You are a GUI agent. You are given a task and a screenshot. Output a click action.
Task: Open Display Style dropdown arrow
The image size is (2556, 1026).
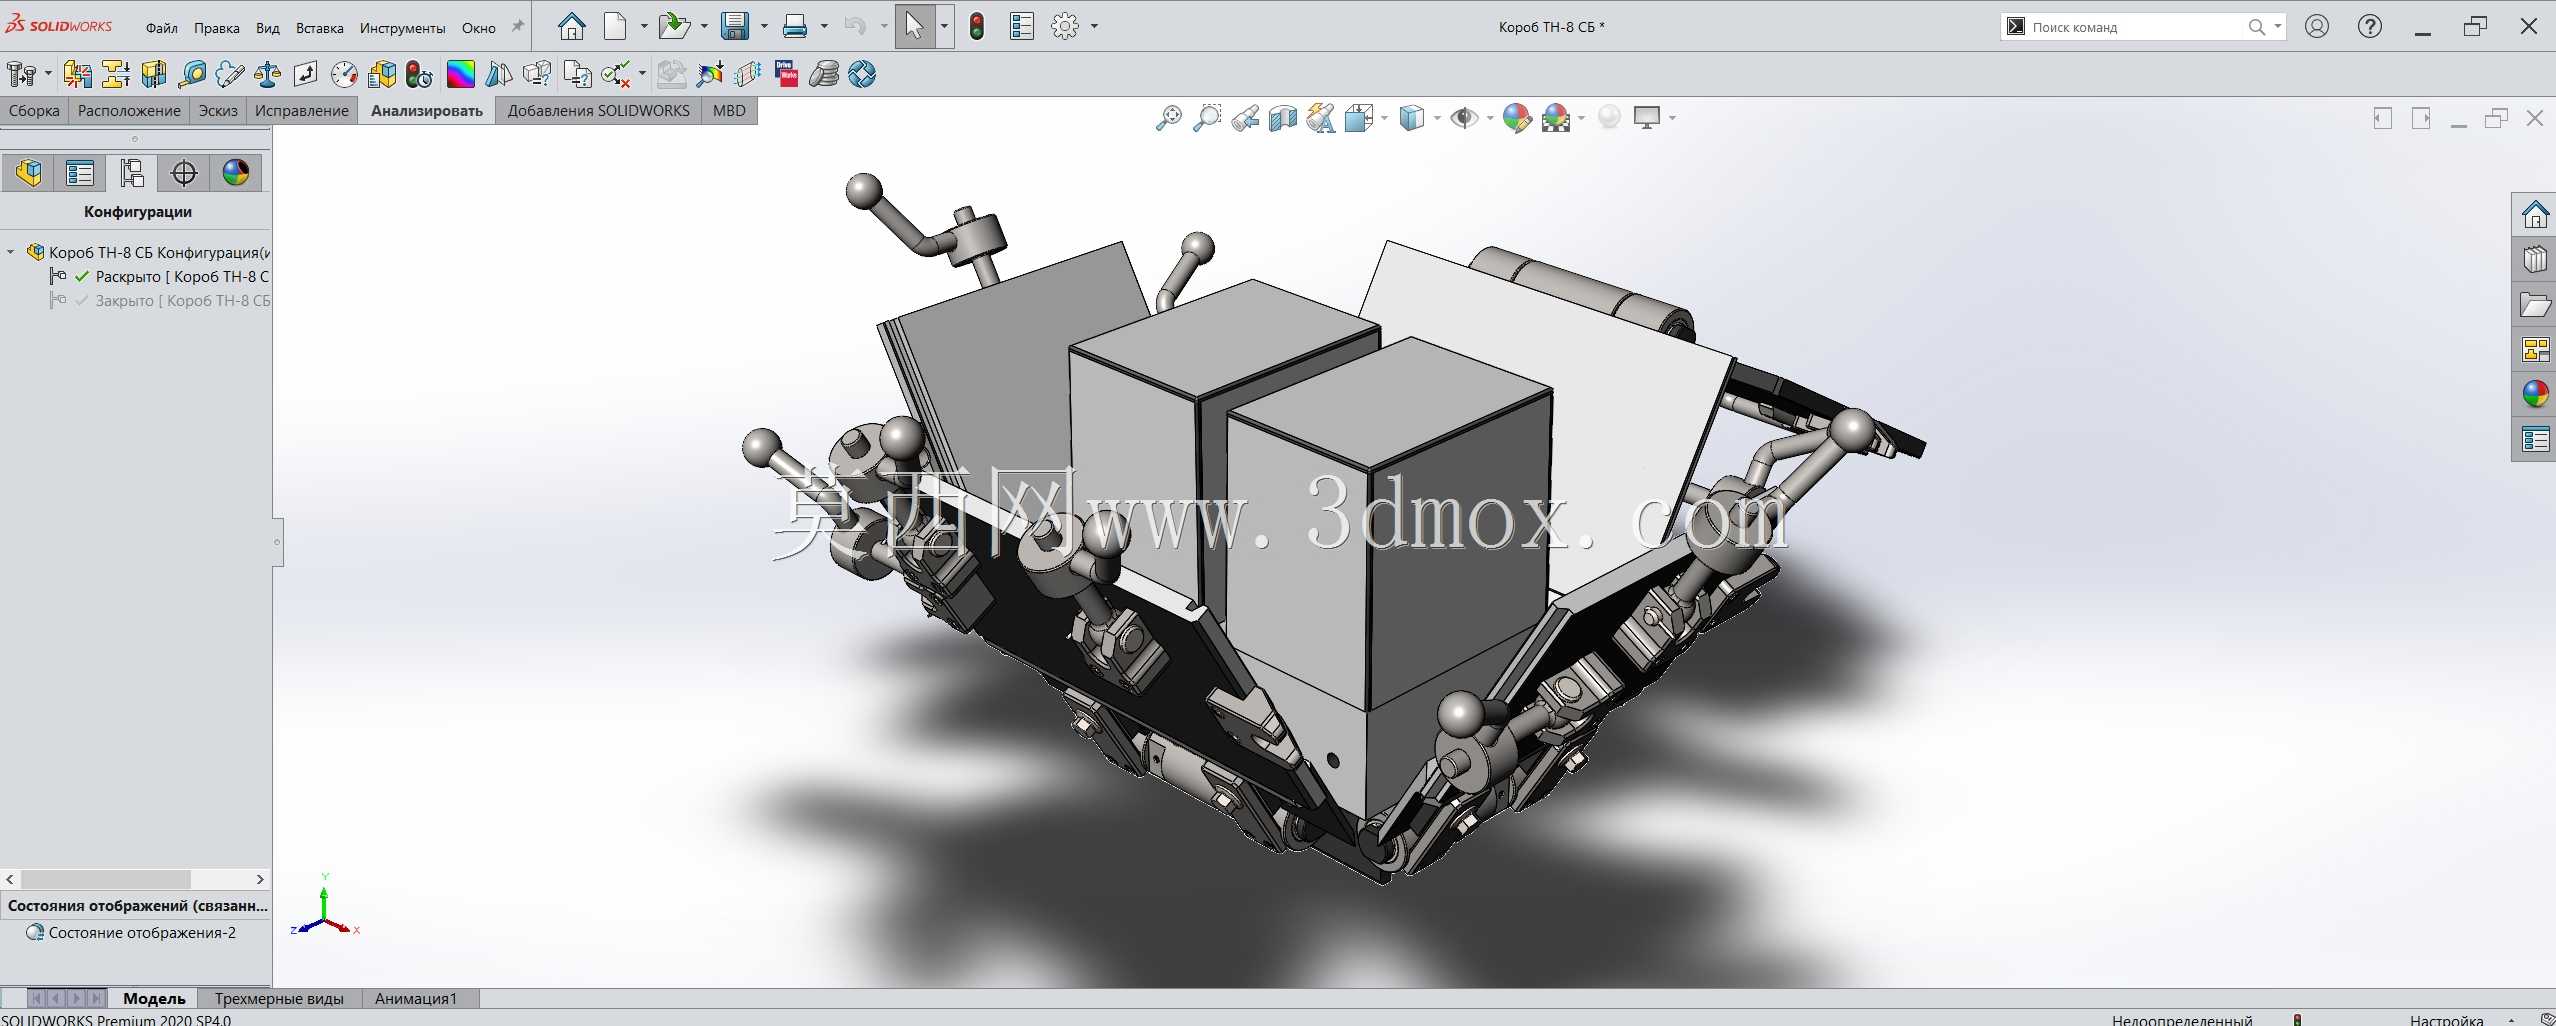click(1437, 118)
